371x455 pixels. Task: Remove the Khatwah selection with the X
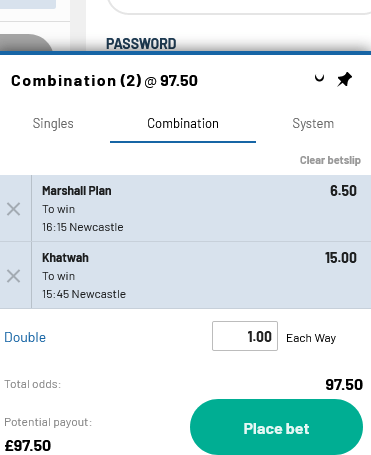(x=14, y=276)
